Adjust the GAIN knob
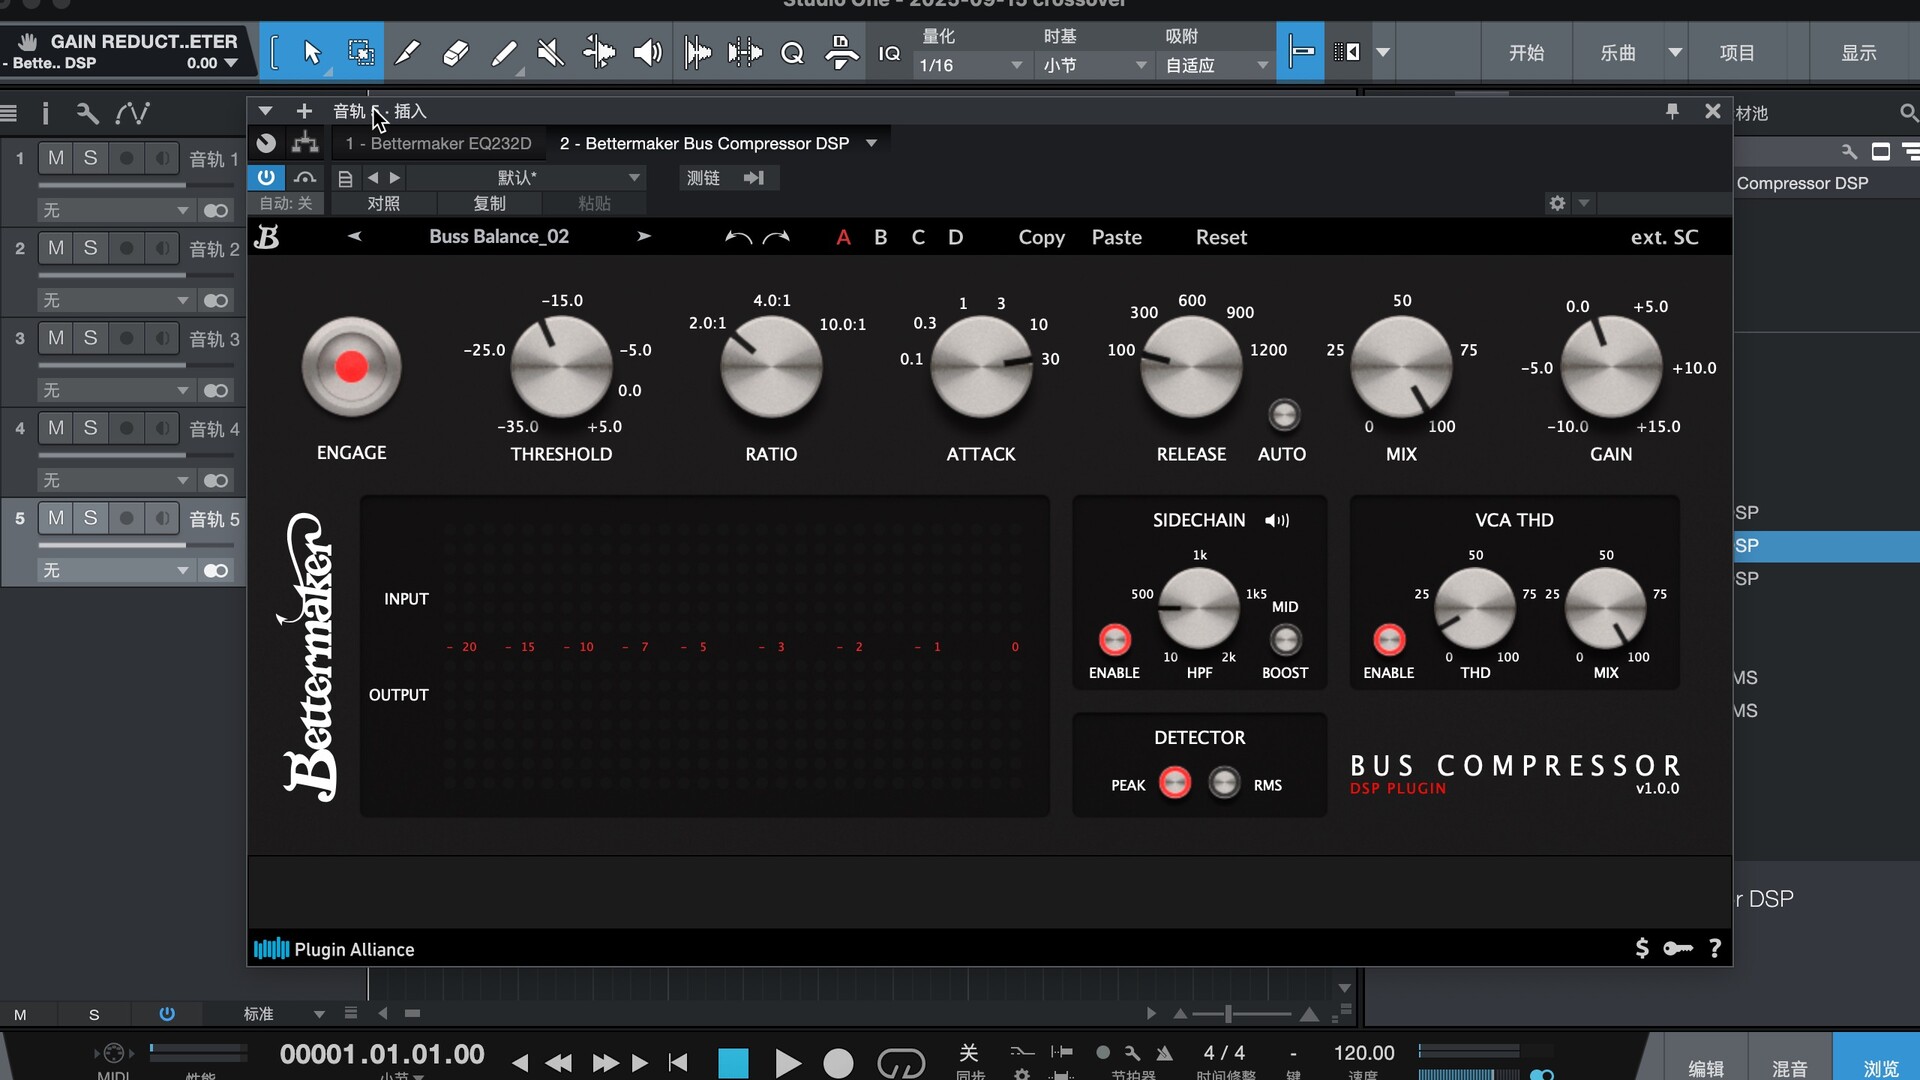This screenshot has width=1920, height=1080. click(1611, 366)
